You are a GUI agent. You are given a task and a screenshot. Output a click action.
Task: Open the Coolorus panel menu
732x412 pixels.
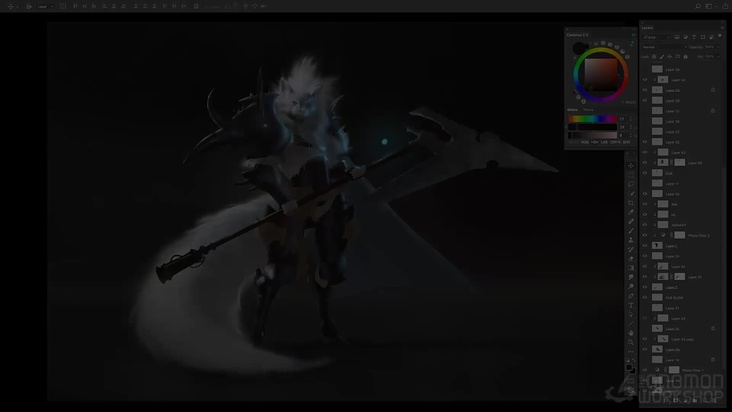(x=633, y=35)
